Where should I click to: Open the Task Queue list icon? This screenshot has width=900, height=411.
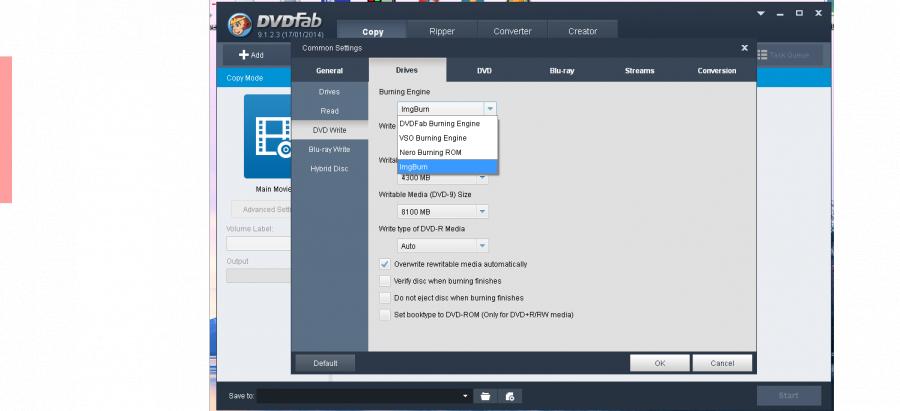click(x=762, y=55)
